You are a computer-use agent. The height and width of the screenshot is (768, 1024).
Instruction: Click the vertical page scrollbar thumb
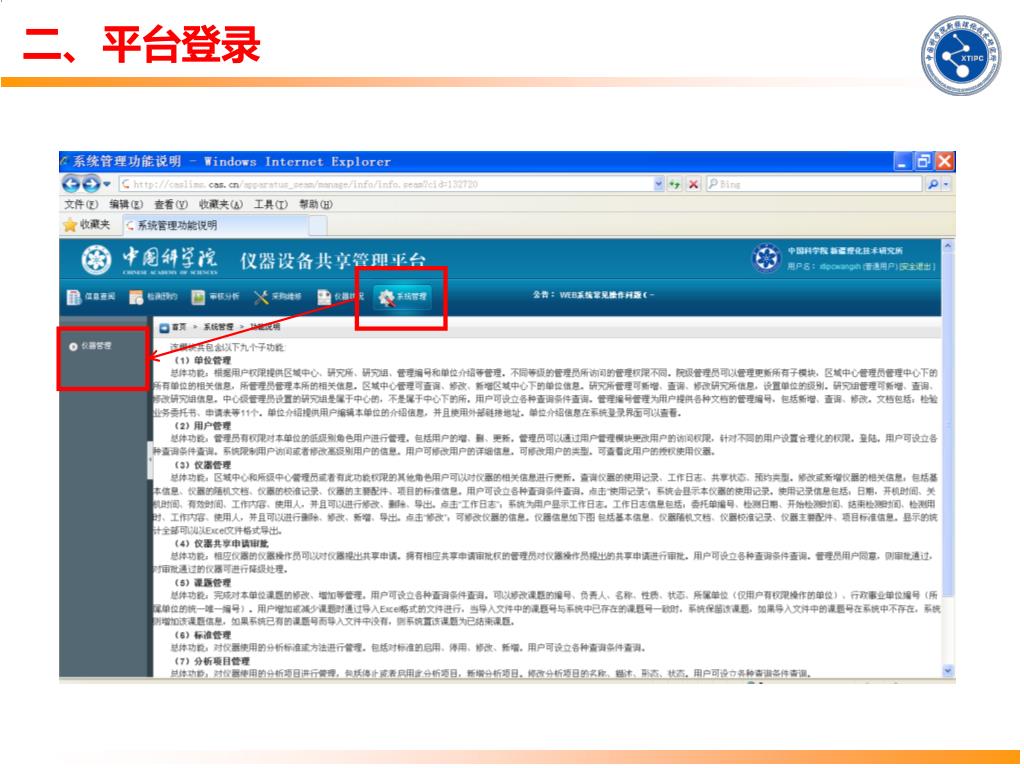pyautogui.click(x=948, y=424)
